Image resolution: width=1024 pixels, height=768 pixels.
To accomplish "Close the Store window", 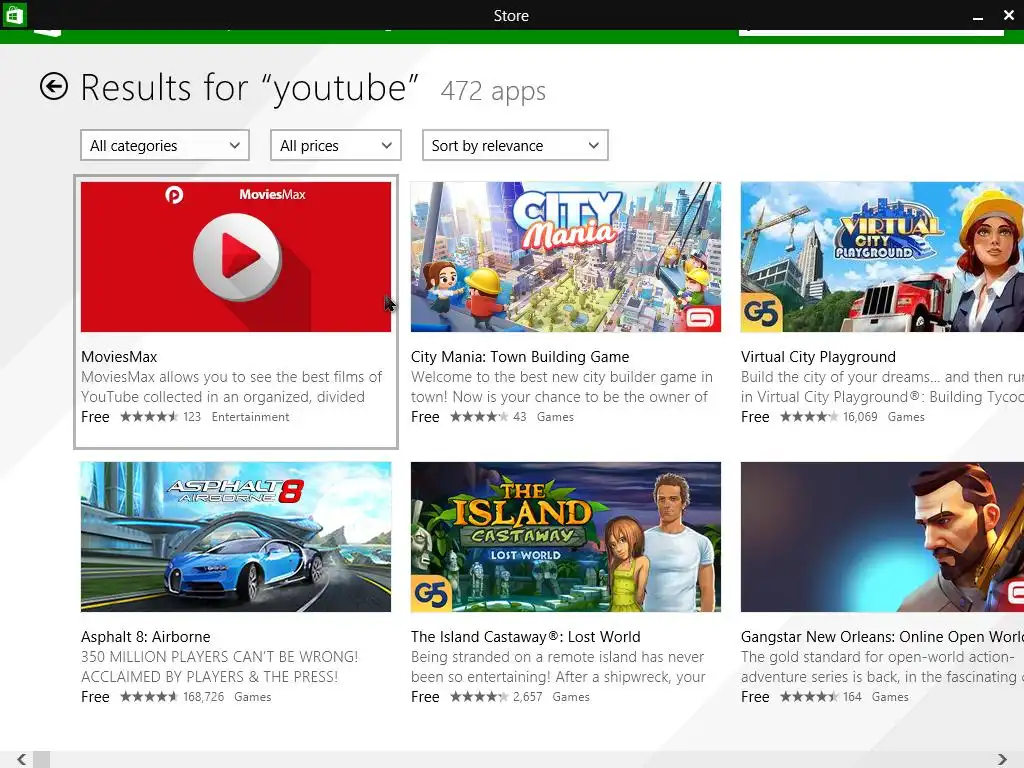I will 1009,14.
